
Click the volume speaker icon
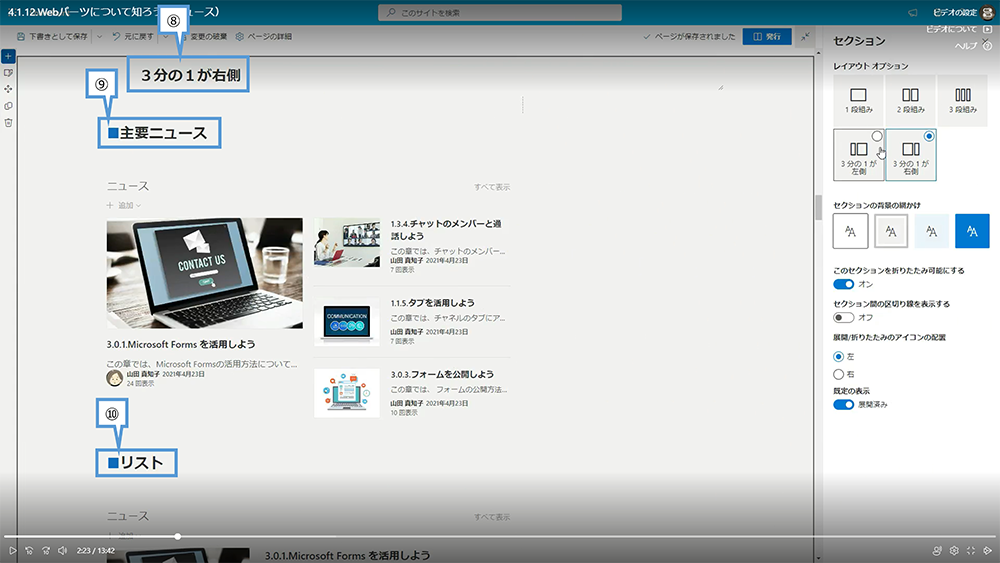coord(62,550)
